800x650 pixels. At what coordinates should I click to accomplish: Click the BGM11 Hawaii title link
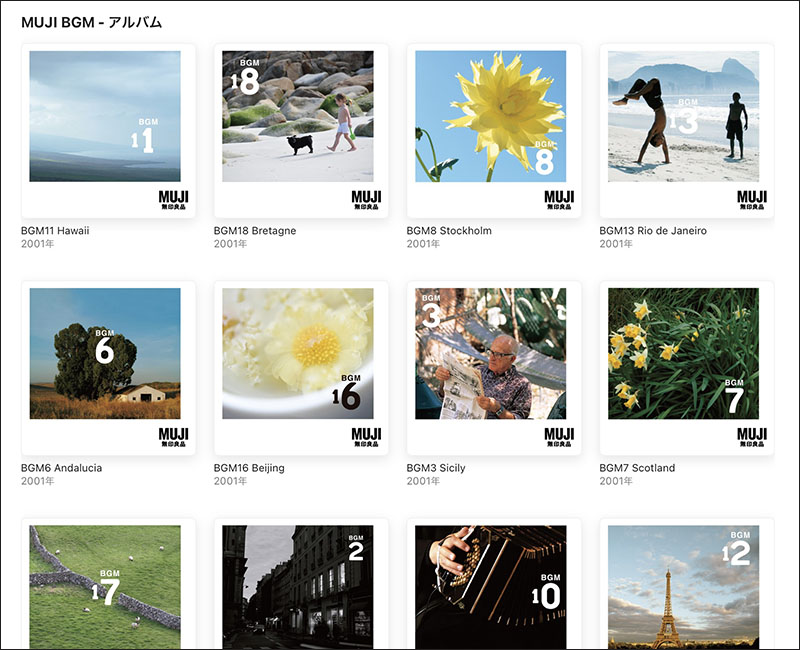click(x=55, y=231)
